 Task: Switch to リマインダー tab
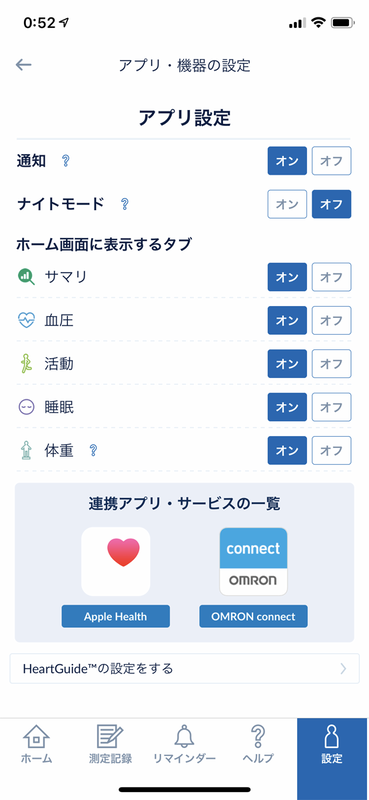(x=184, y=744)
